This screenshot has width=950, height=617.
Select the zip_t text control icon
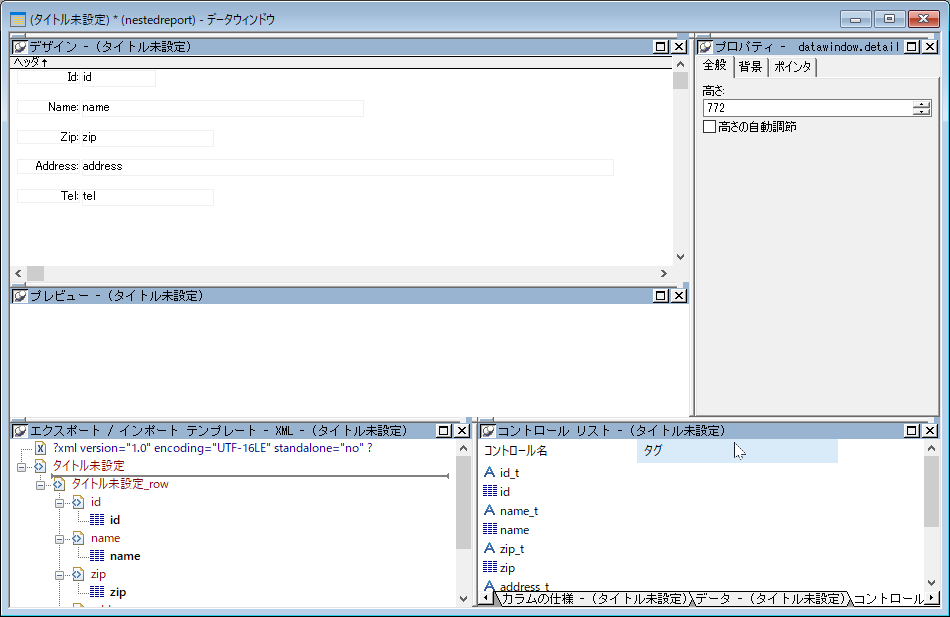490,549
